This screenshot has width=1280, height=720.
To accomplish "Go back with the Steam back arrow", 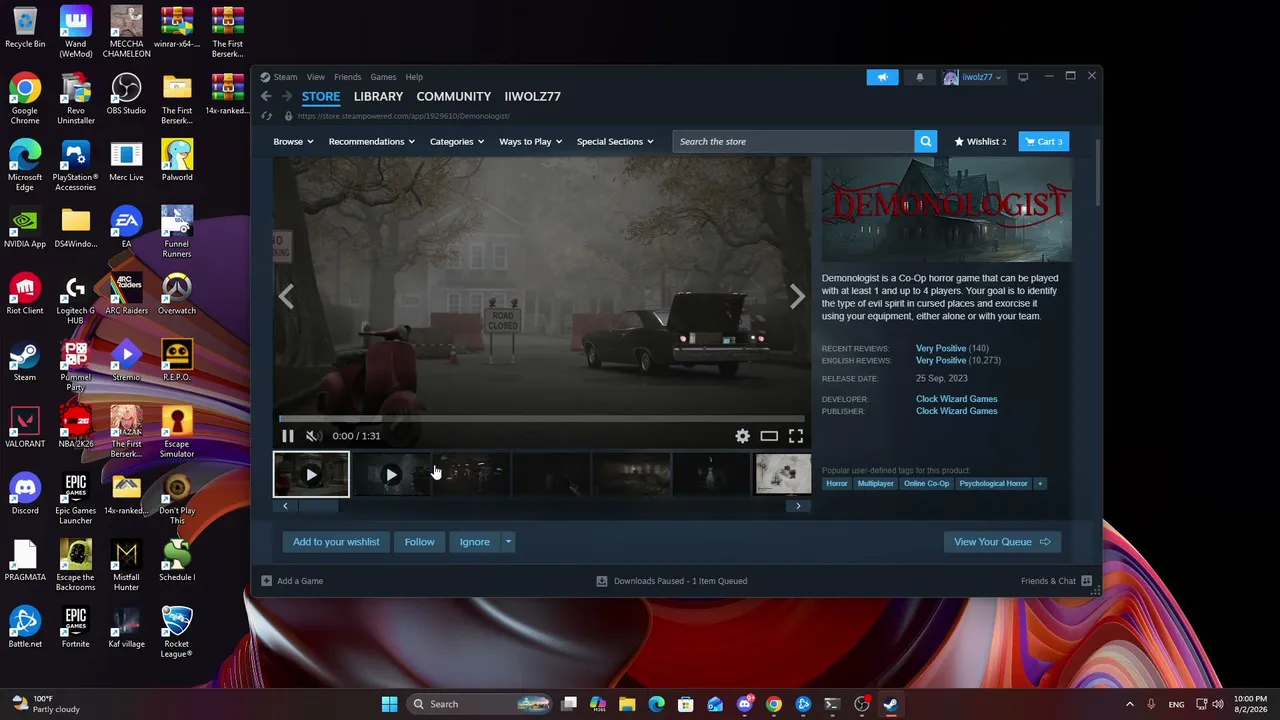I will (266, 96).
